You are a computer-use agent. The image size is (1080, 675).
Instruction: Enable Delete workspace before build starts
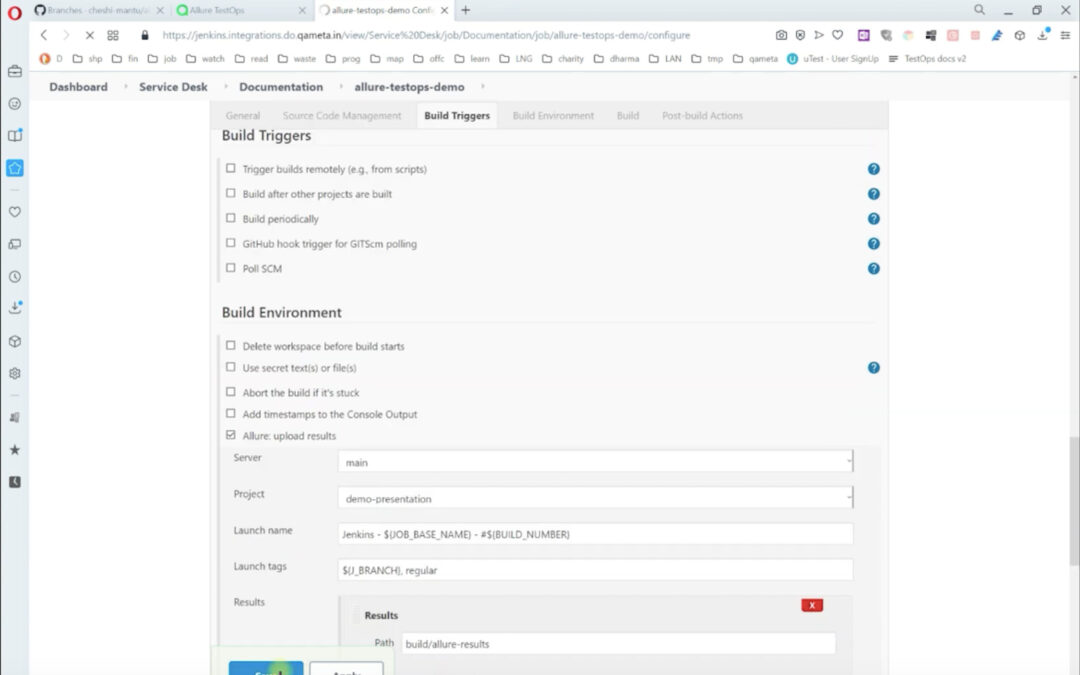(231, 346)
